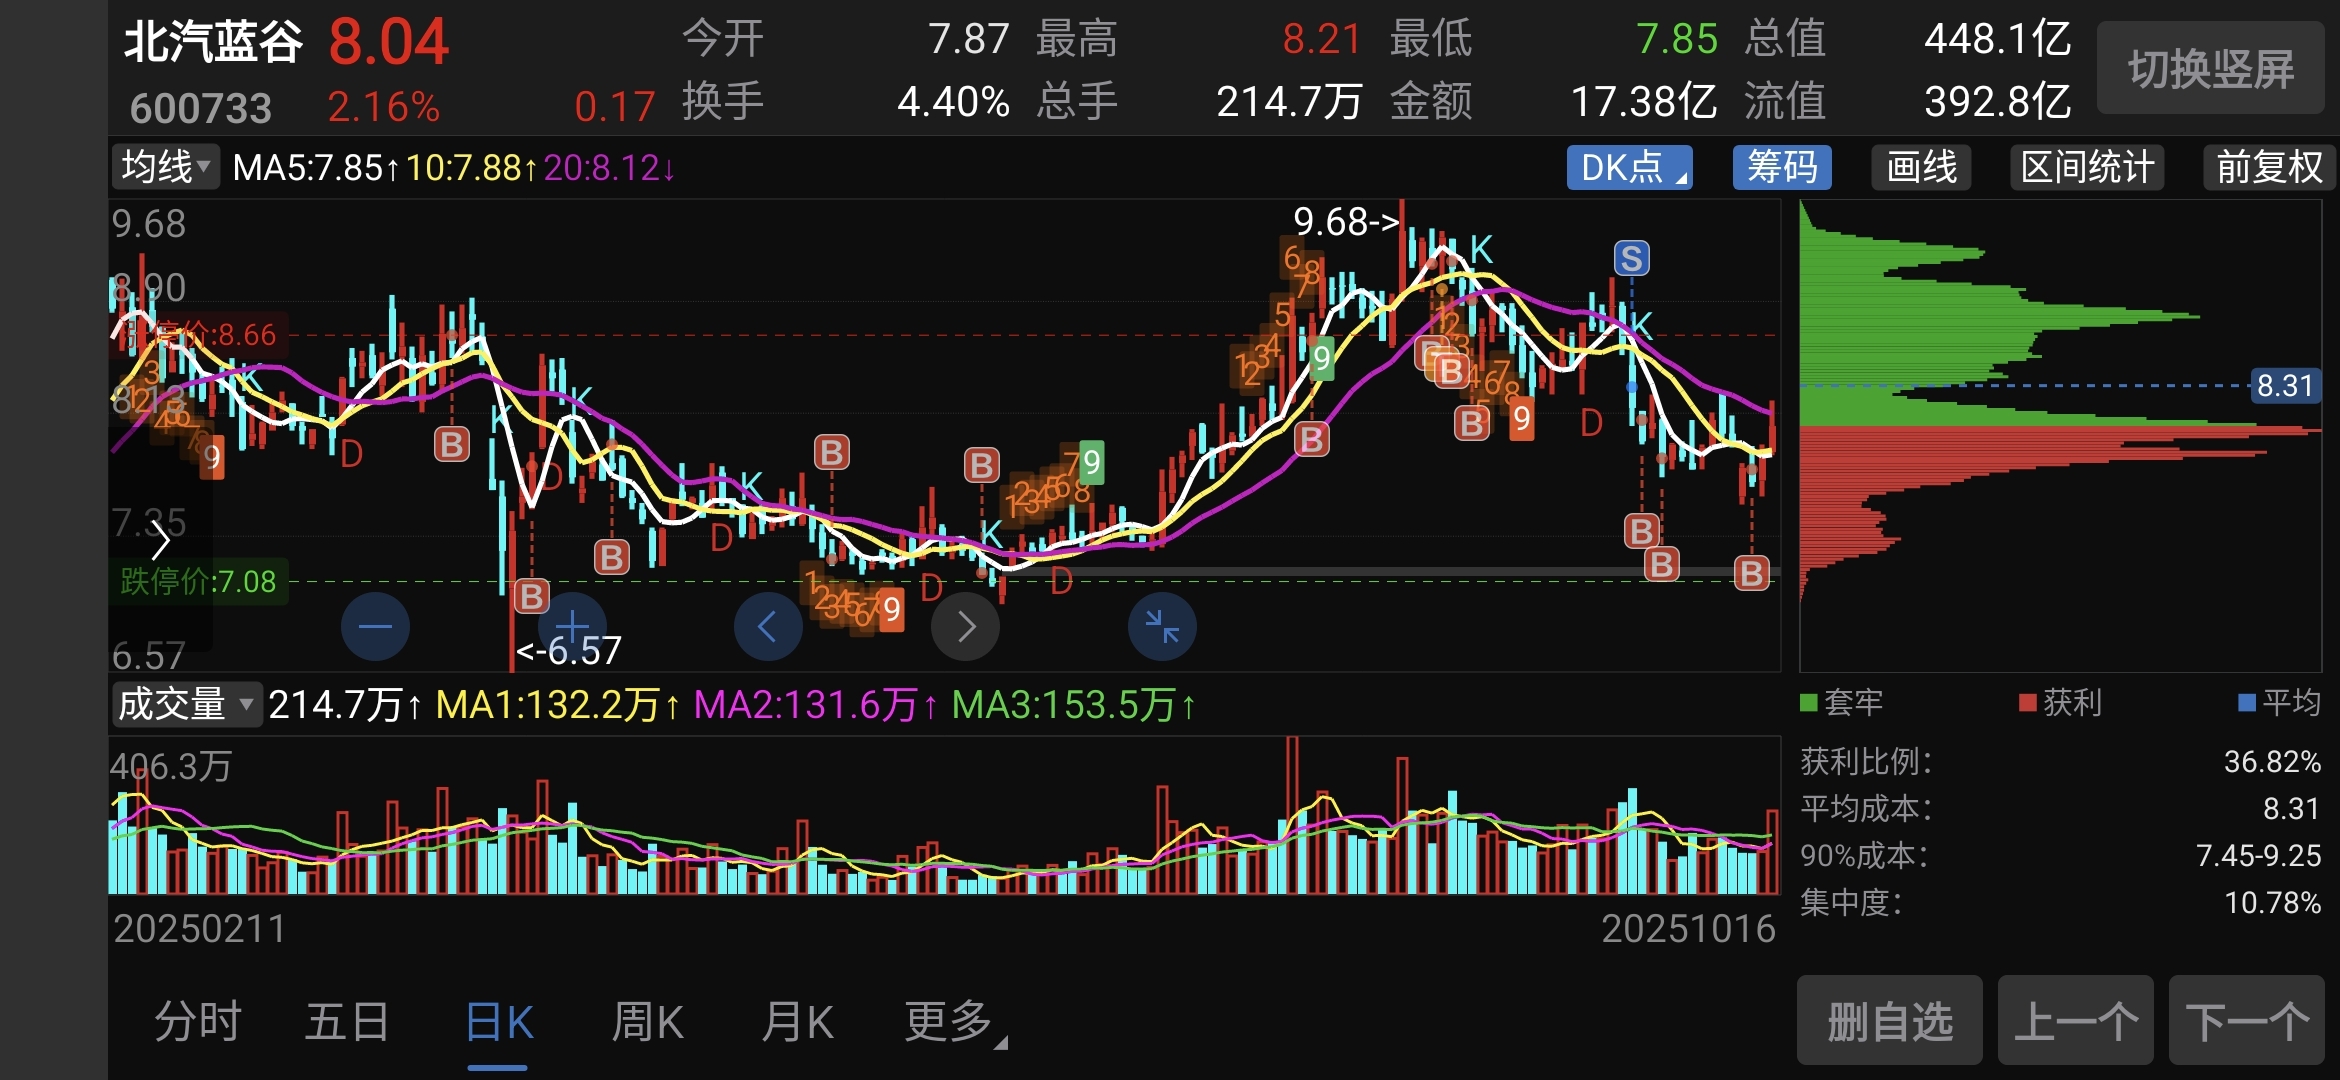
Task: Click the collapse fullscreen arrows icon
Action: (x=1162, y=627)
